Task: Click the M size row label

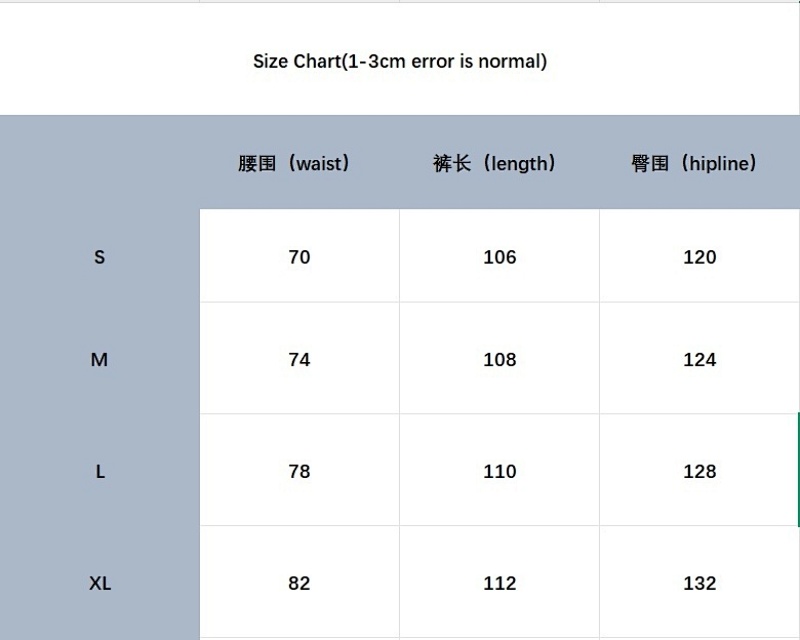Action: pyautogui.click(x=100, y=359)
